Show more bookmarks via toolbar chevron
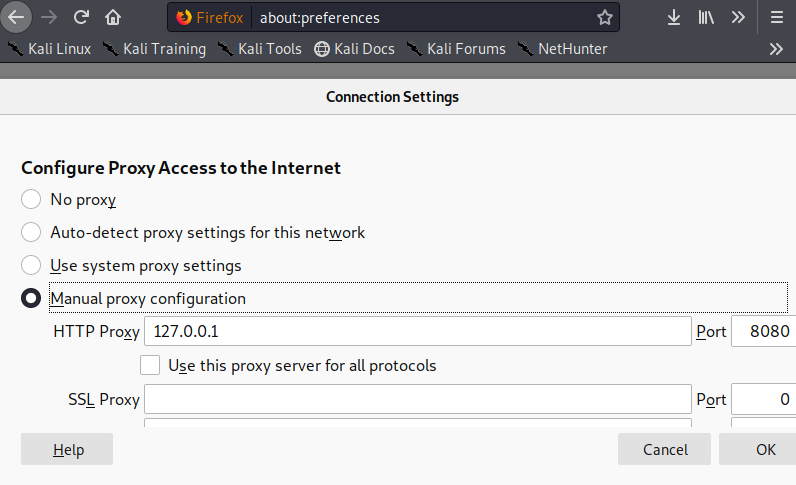 click(776, 48)
